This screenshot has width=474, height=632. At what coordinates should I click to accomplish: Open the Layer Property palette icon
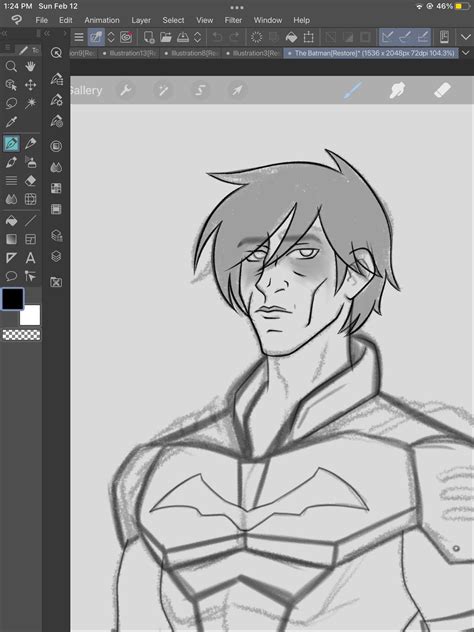[56, 235]
